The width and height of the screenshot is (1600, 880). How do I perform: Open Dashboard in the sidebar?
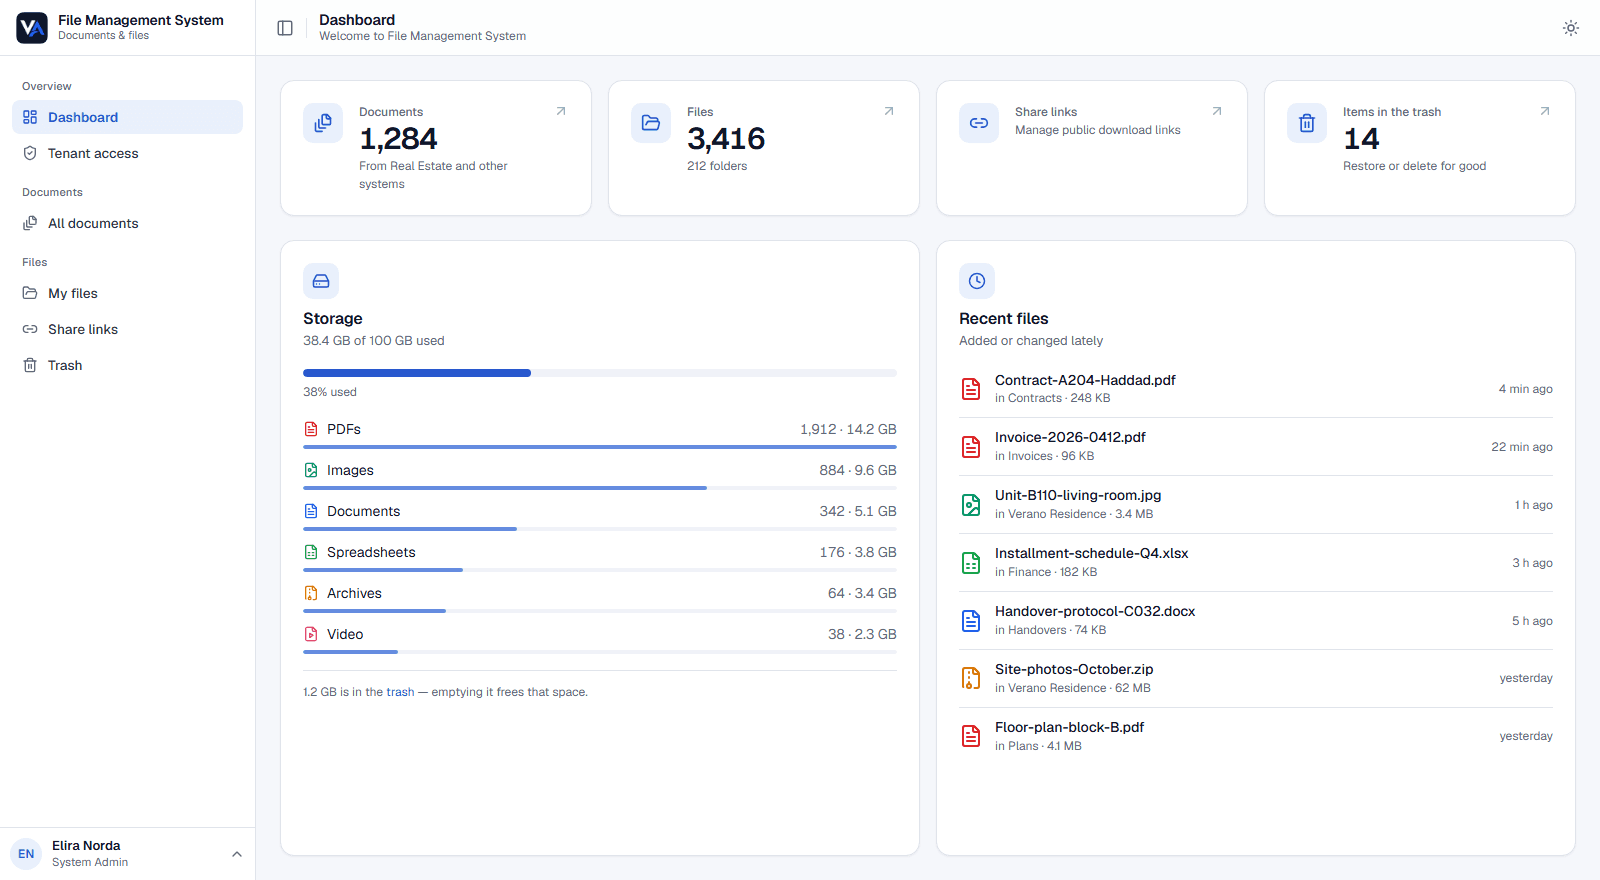point(127,117)
